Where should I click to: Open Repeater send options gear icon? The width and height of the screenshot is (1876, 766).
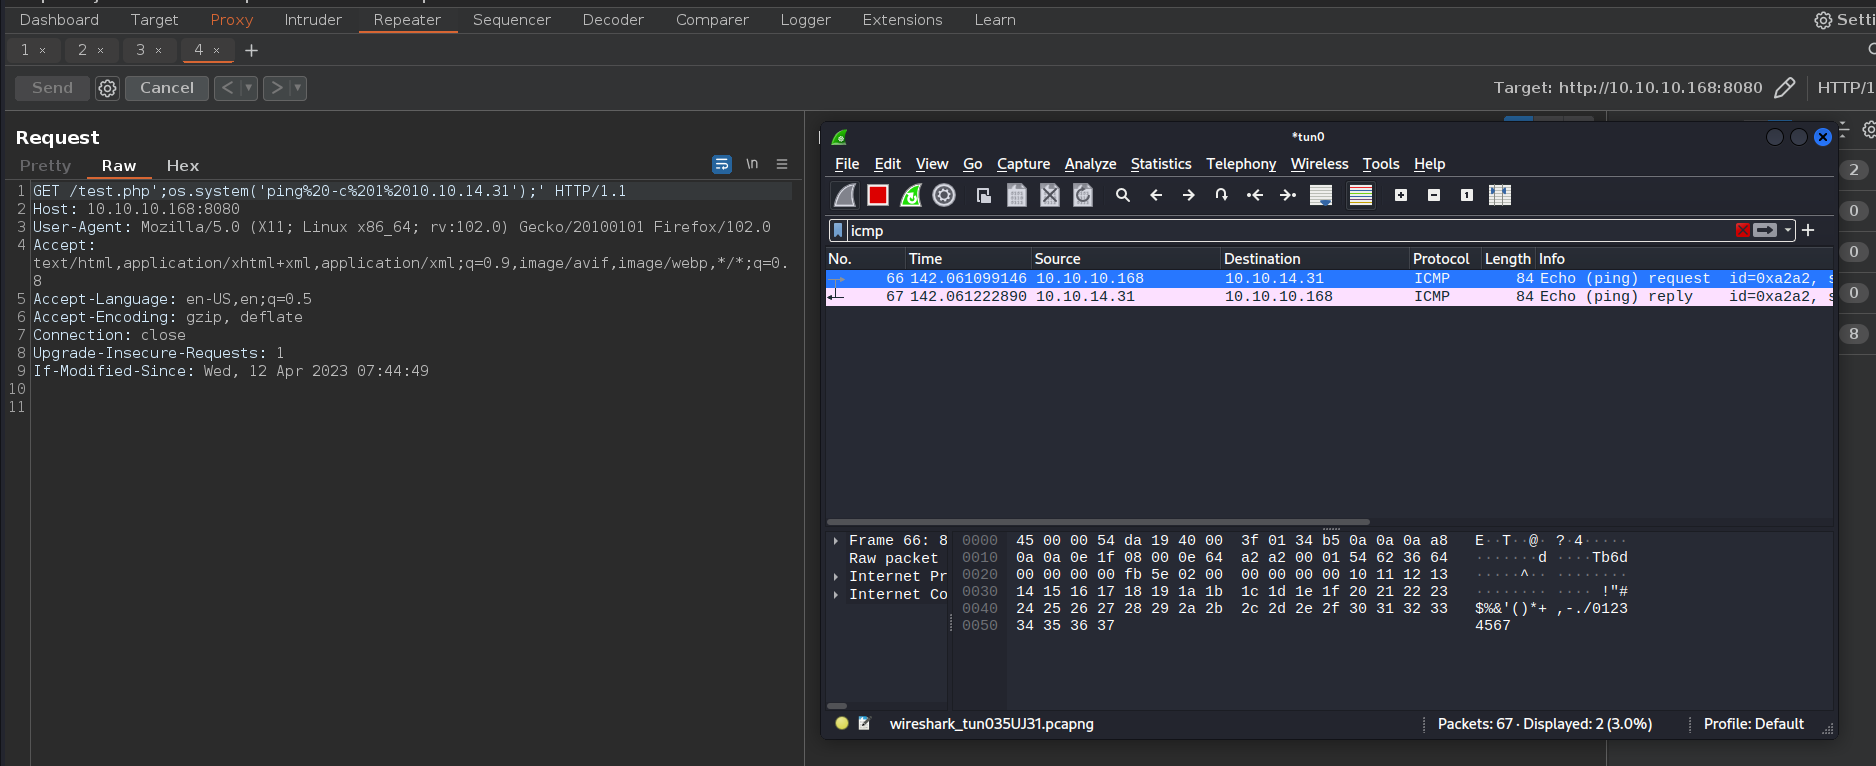[107, 88]
